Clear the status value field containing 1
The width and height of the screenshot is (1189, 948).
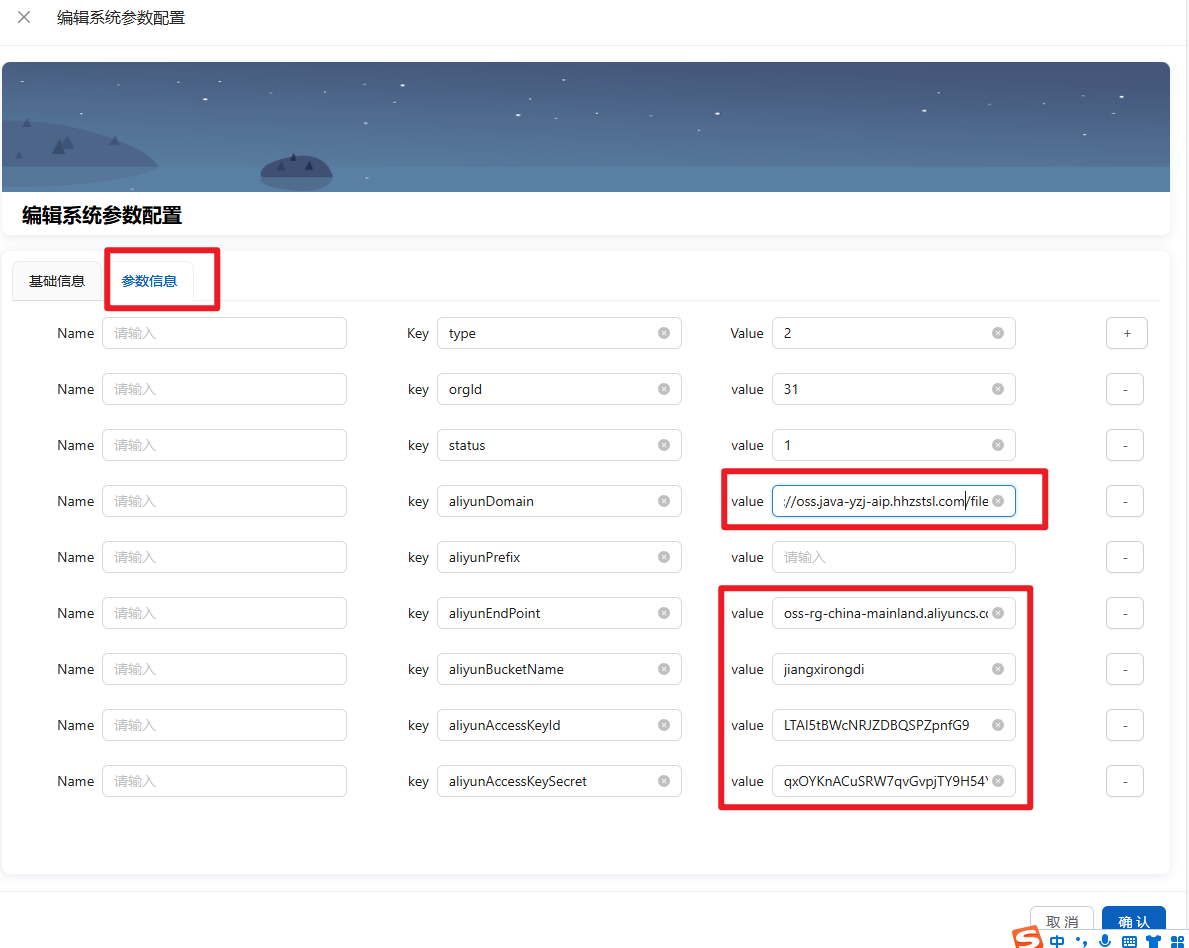[x=998, y=445]
